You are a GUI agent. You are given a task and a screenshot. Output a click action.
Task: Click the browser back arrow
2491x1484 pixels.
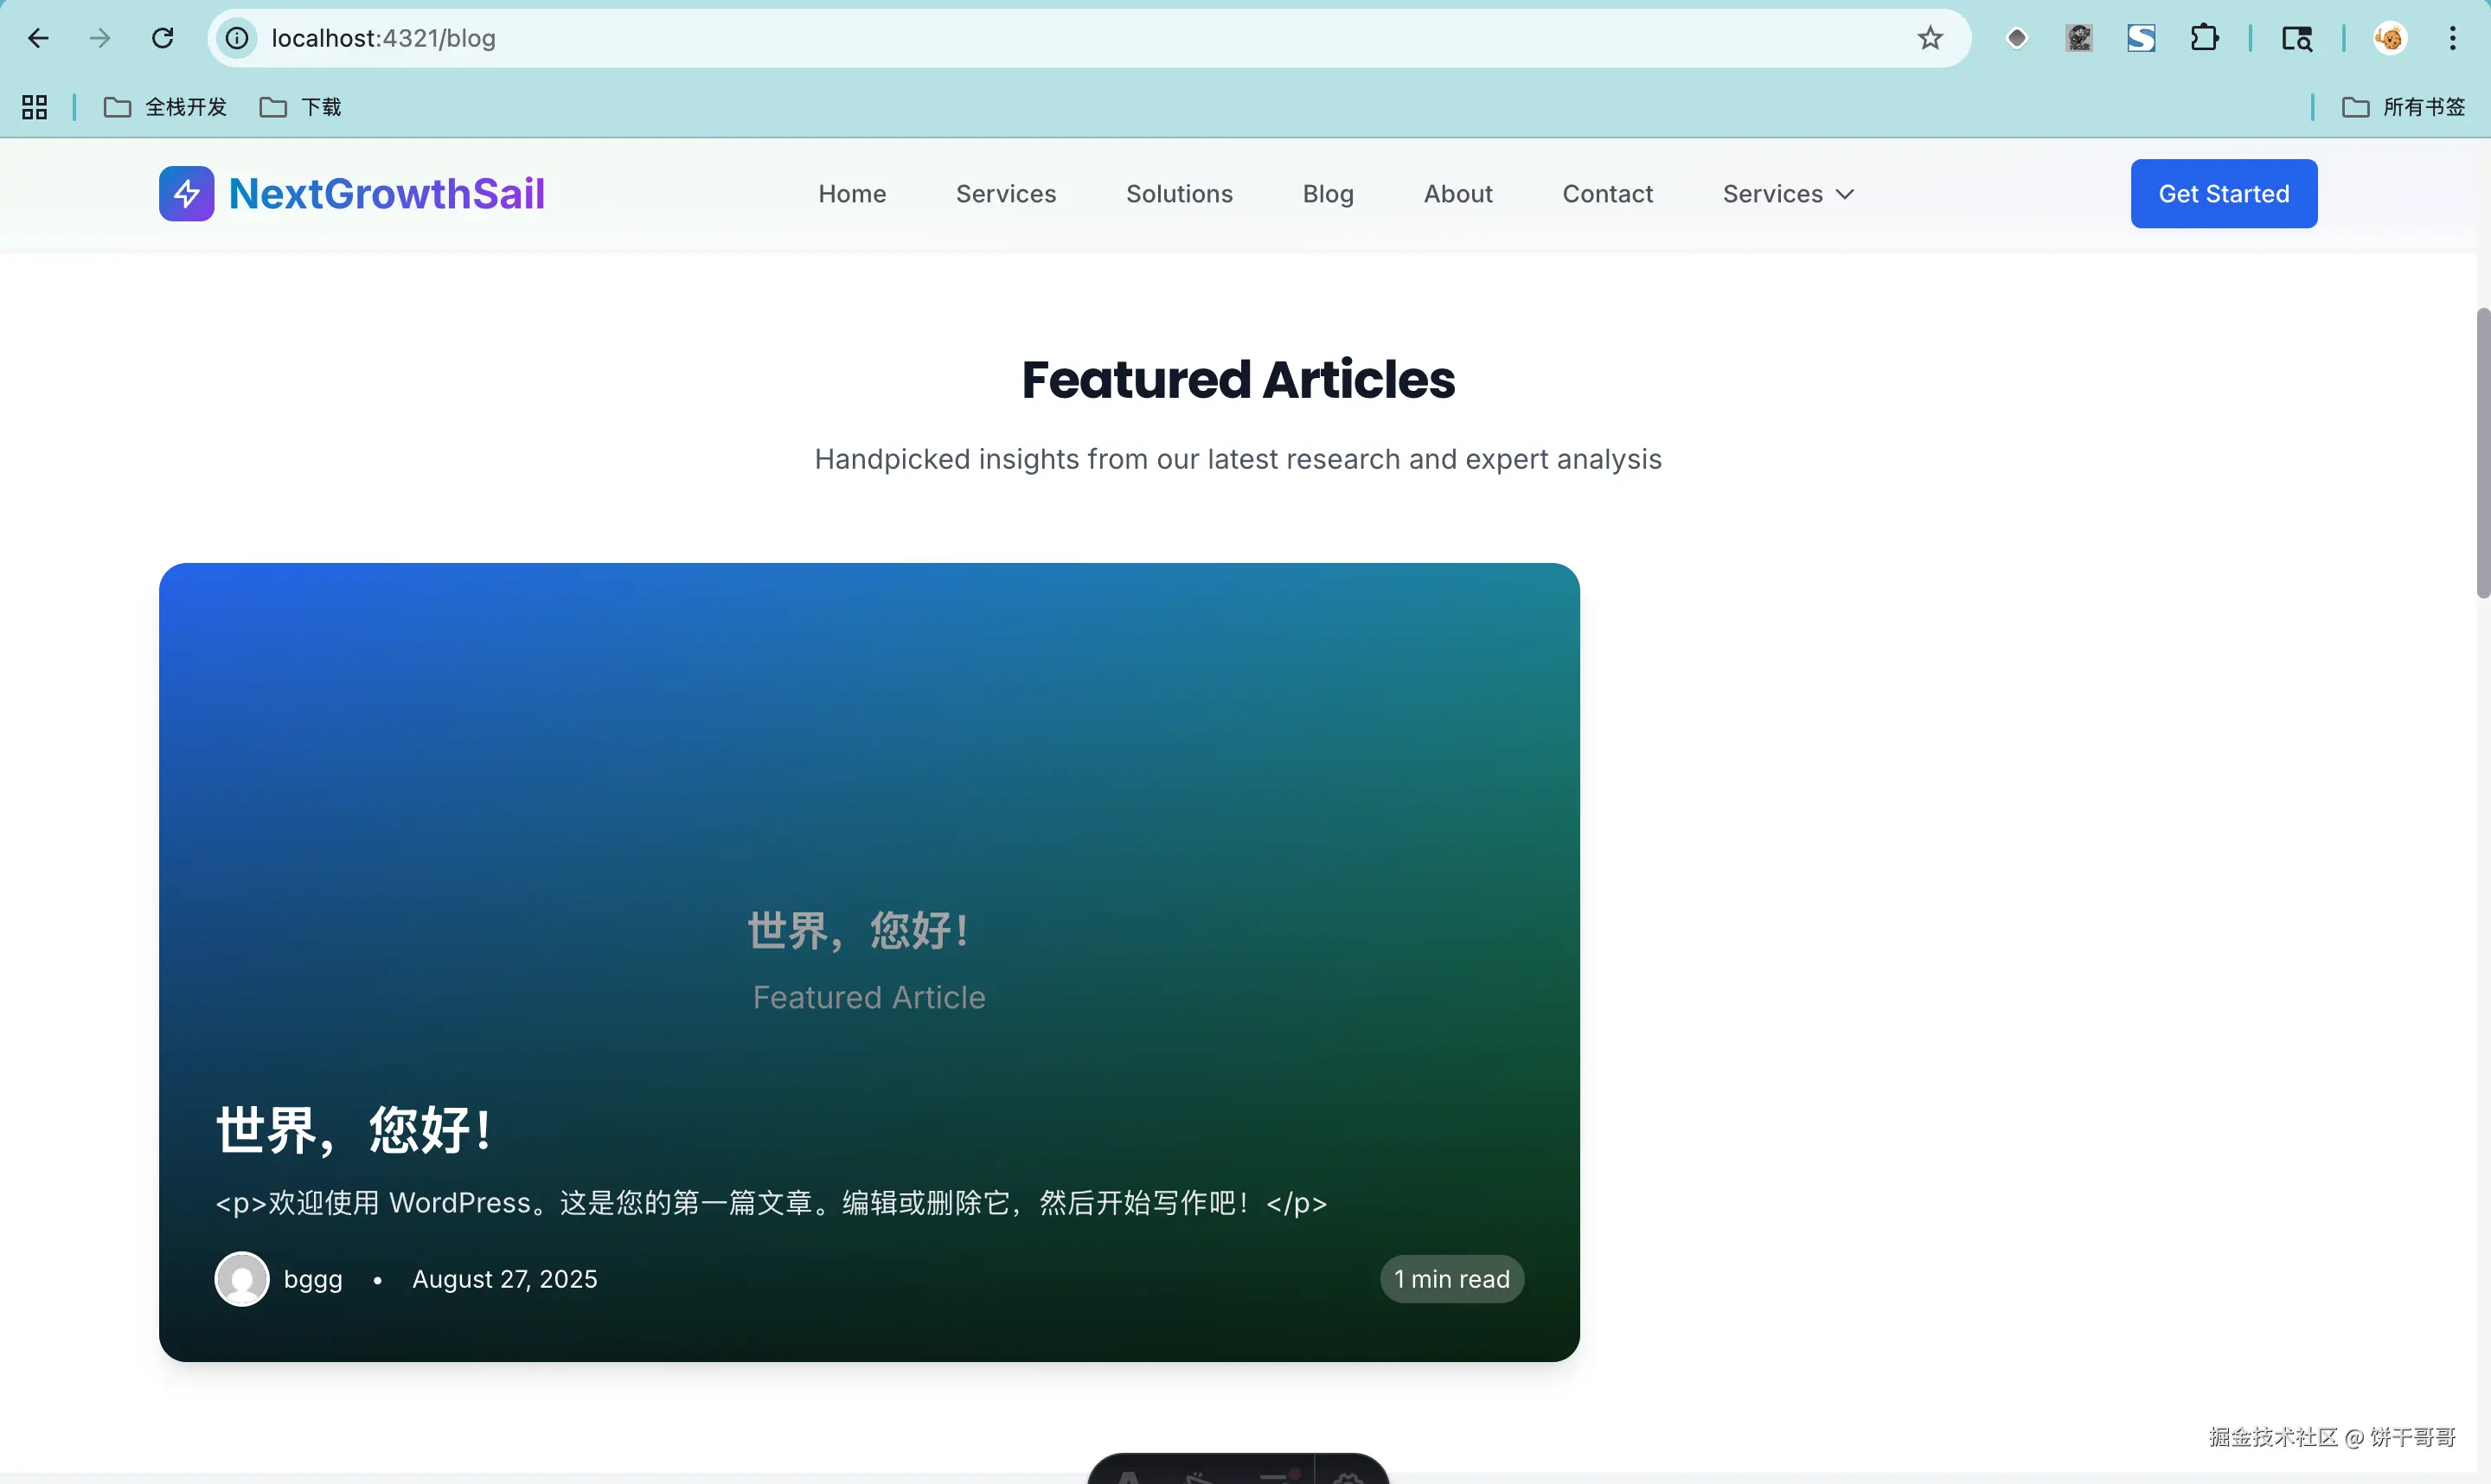click(x=38, y=38)
